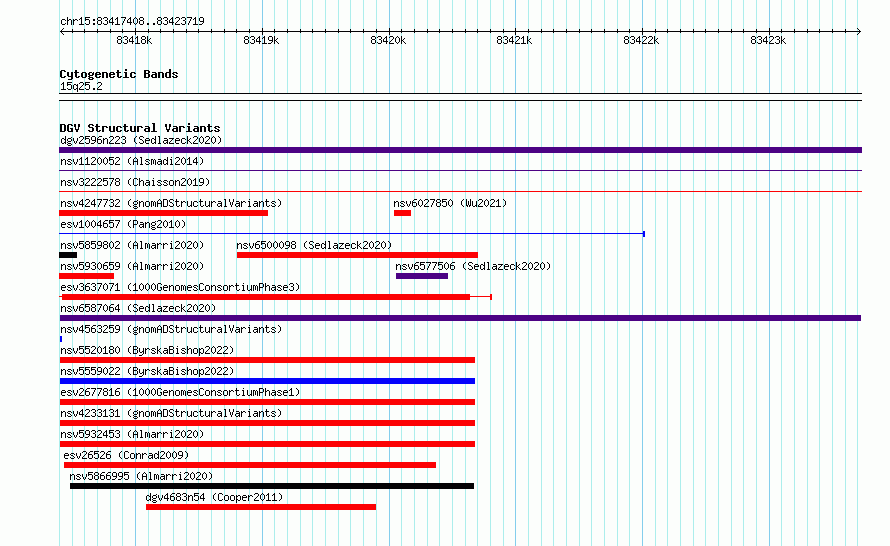The width and height of the screenshot is (890, 546).
Task: Click the 83422k ruler label
Action: (641, 40)
